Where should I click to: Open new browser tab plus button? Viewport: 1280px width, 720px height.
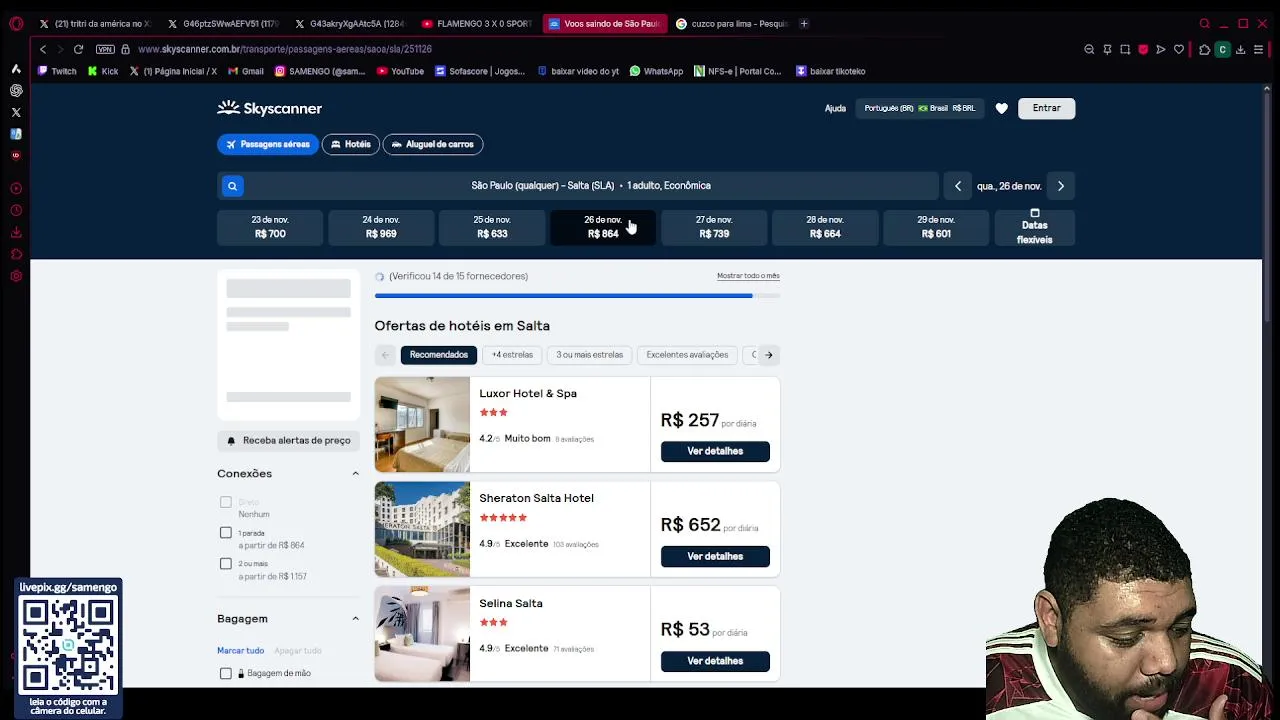(x=804, y=23)
